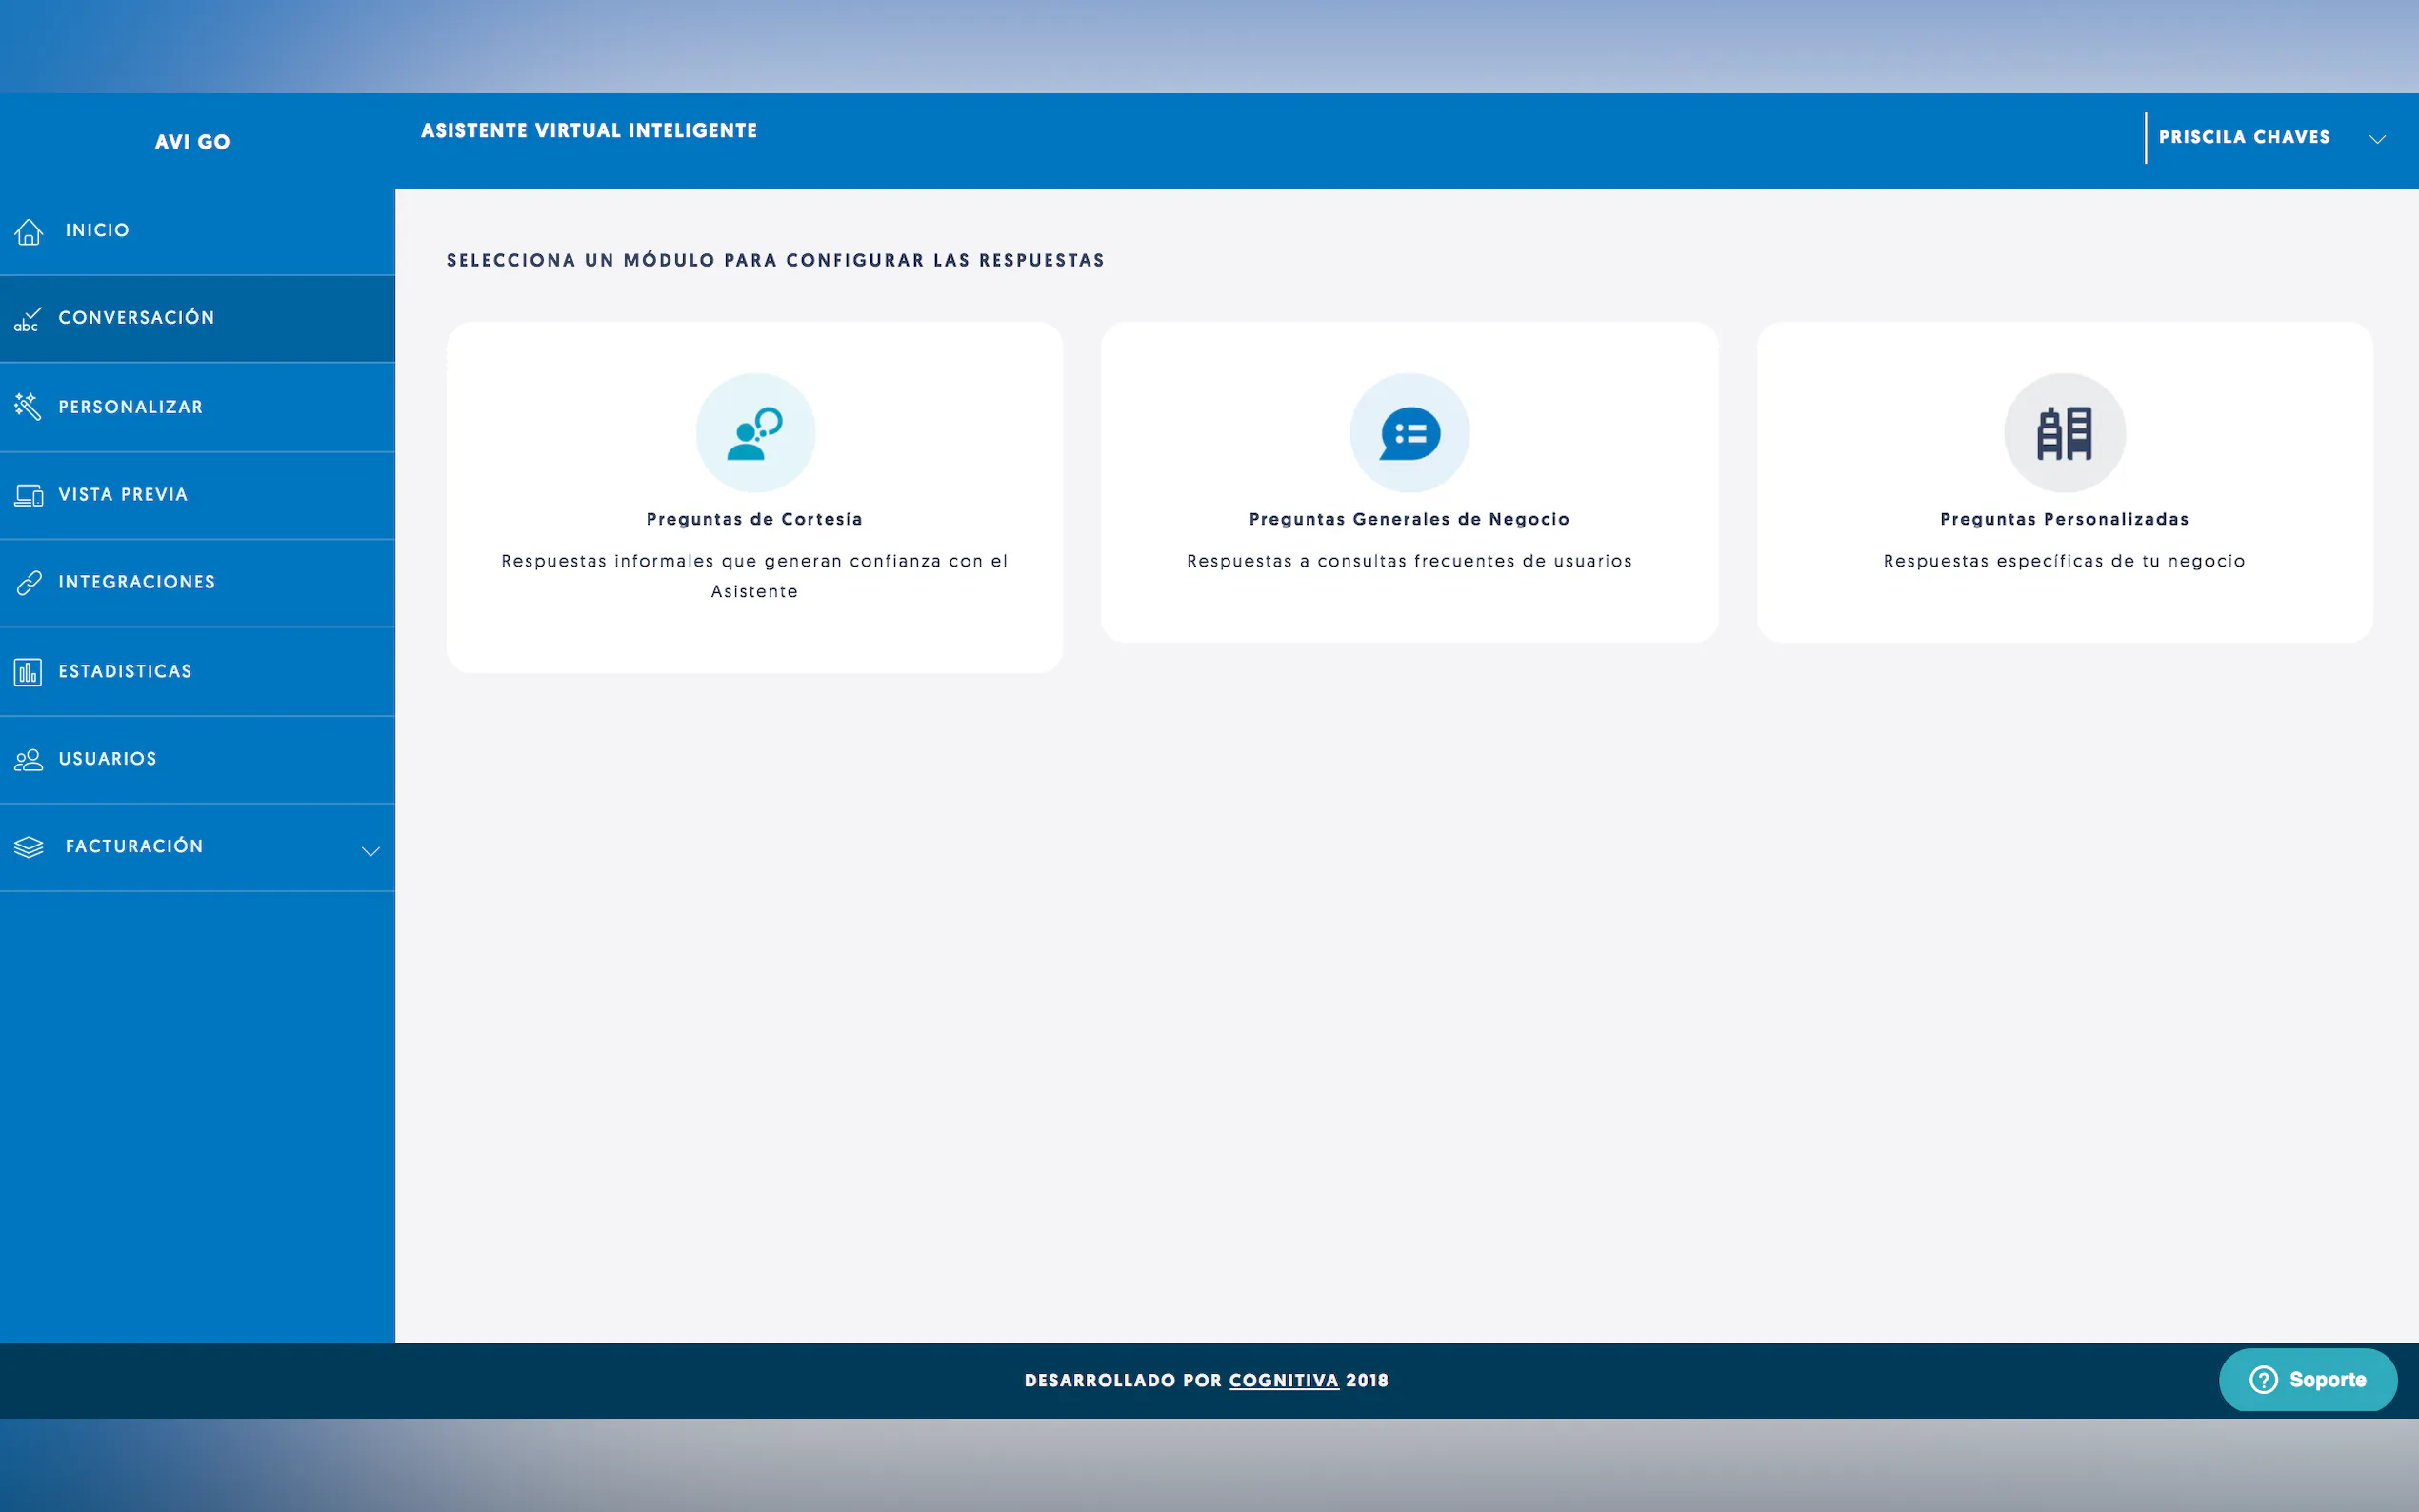Image resolution: width=2419 pixels, height=1512 pixels.
Task: Click the Conversación abc icon
Action: click(27, 319)
